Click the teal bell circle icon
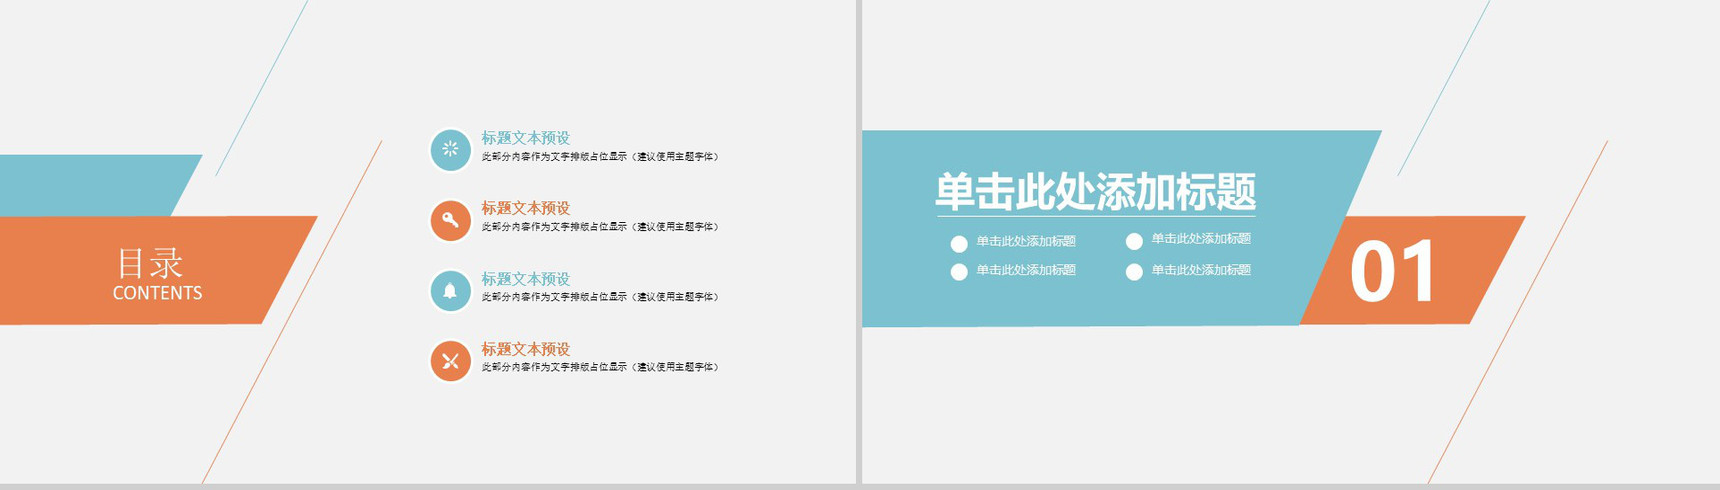 click(x=450, y=291)
